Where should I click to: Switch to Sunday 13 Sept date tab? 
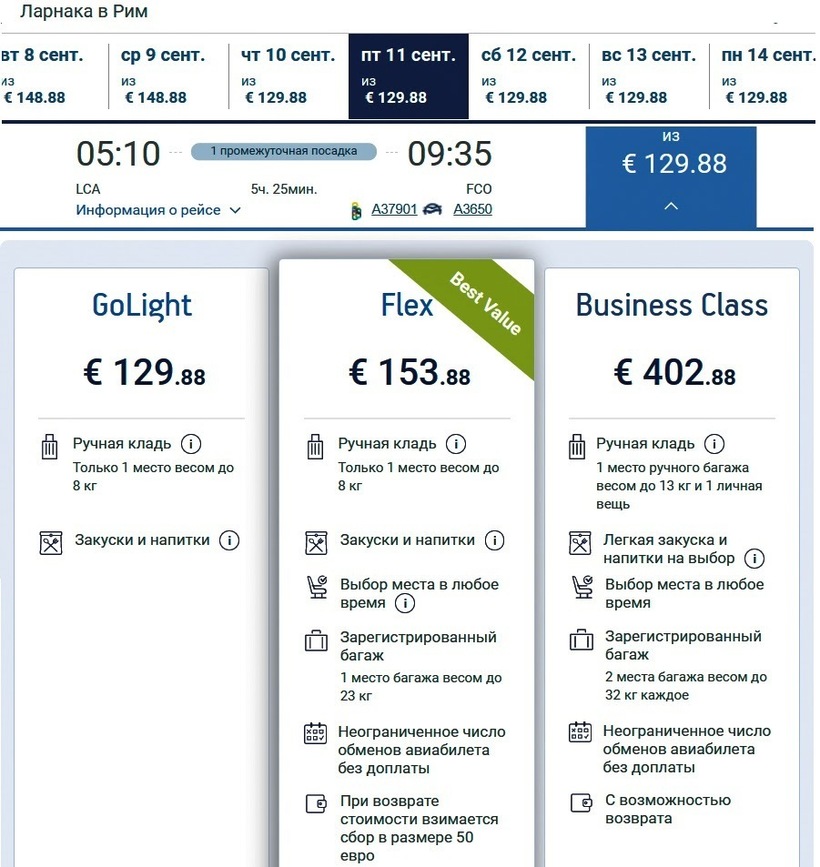pos(648,76)
